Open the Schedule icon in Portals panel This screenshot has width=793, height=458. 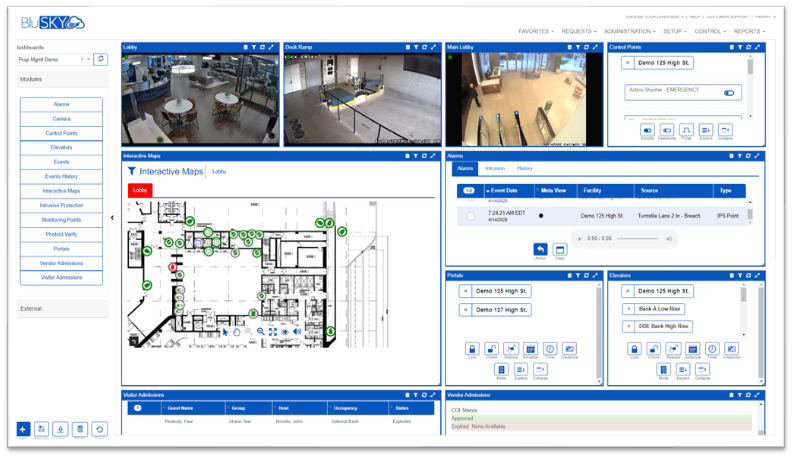click(530, 349)
